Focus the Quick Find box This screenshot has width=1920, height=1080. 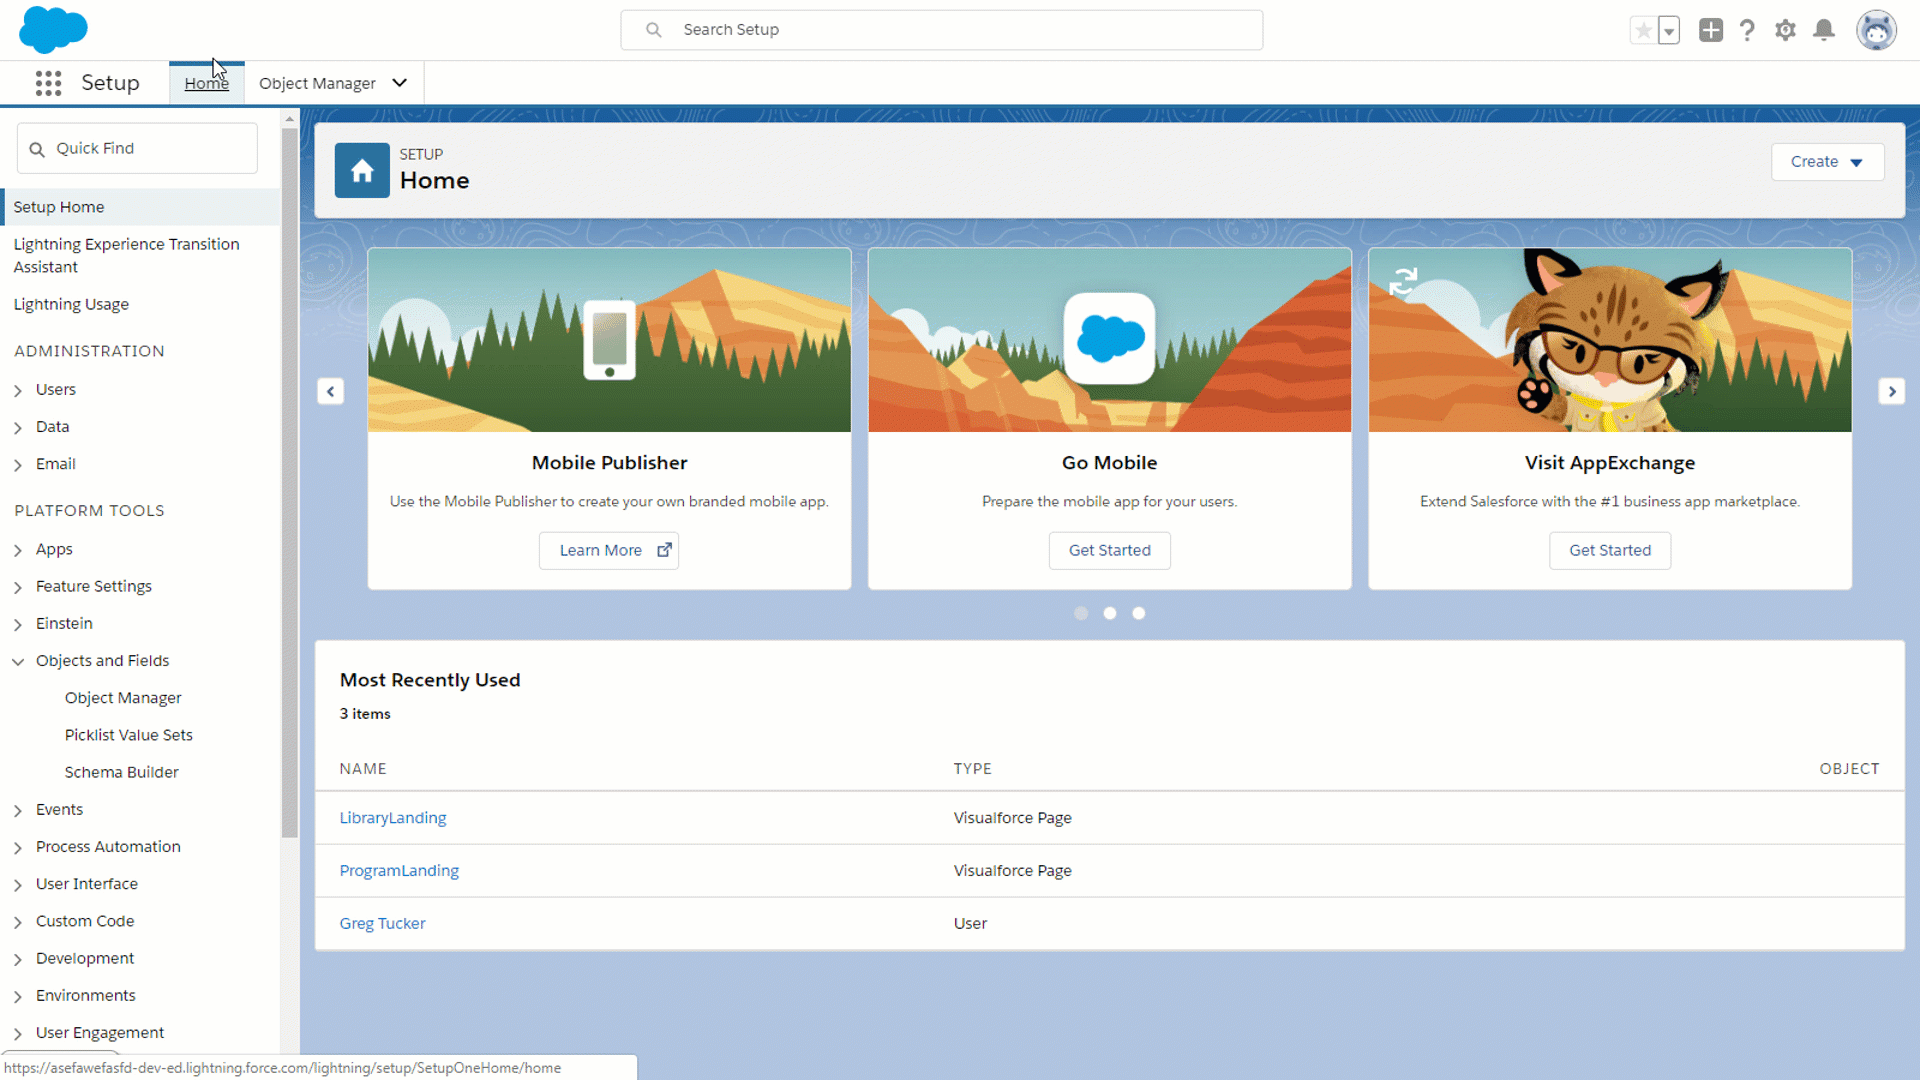(x=137, y=148)
